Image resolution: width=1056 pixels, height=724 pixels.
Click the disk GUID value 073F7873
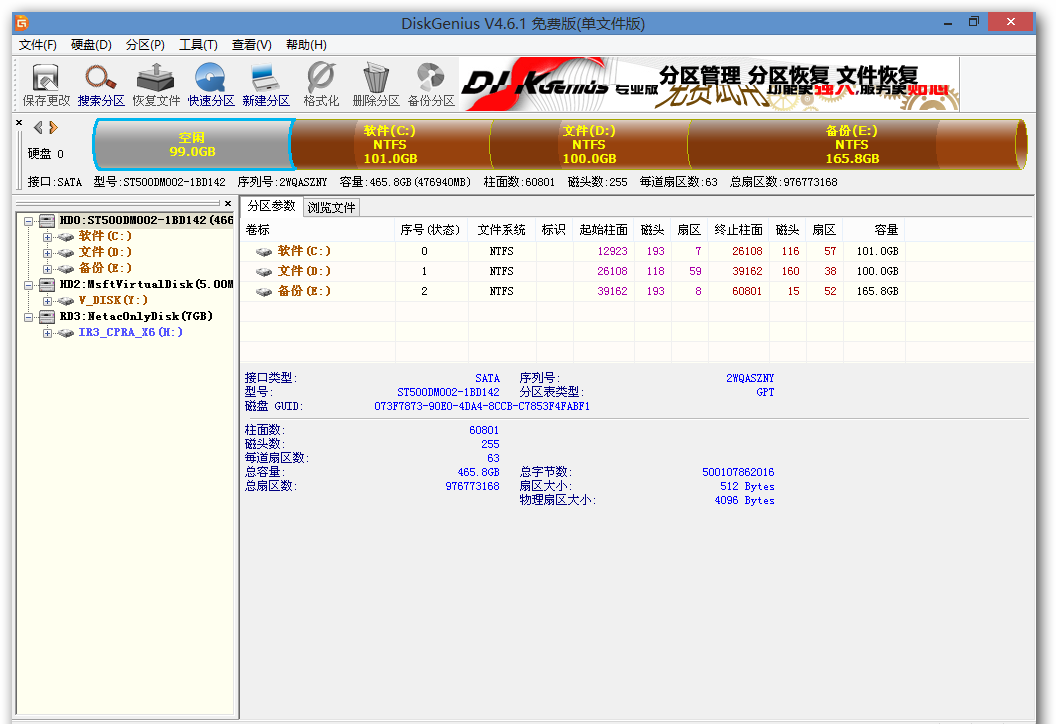tap(482, 407)
